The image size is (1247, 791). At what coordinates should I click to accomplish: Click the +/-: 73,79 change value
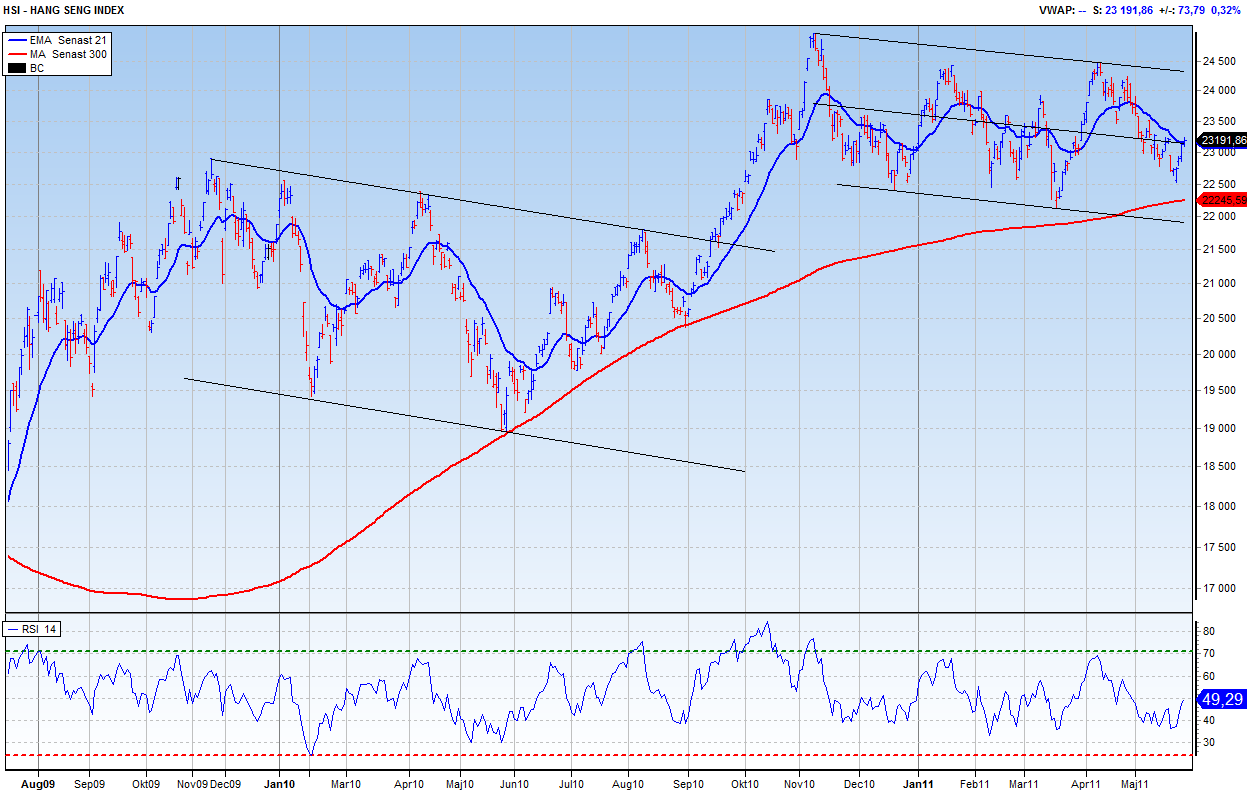tap(1182, 9)
